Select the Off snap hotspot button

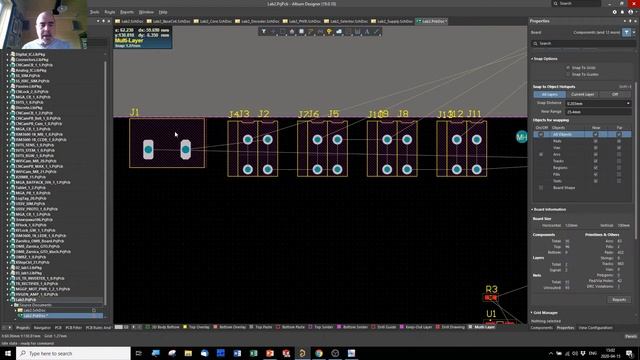(615, 94)
